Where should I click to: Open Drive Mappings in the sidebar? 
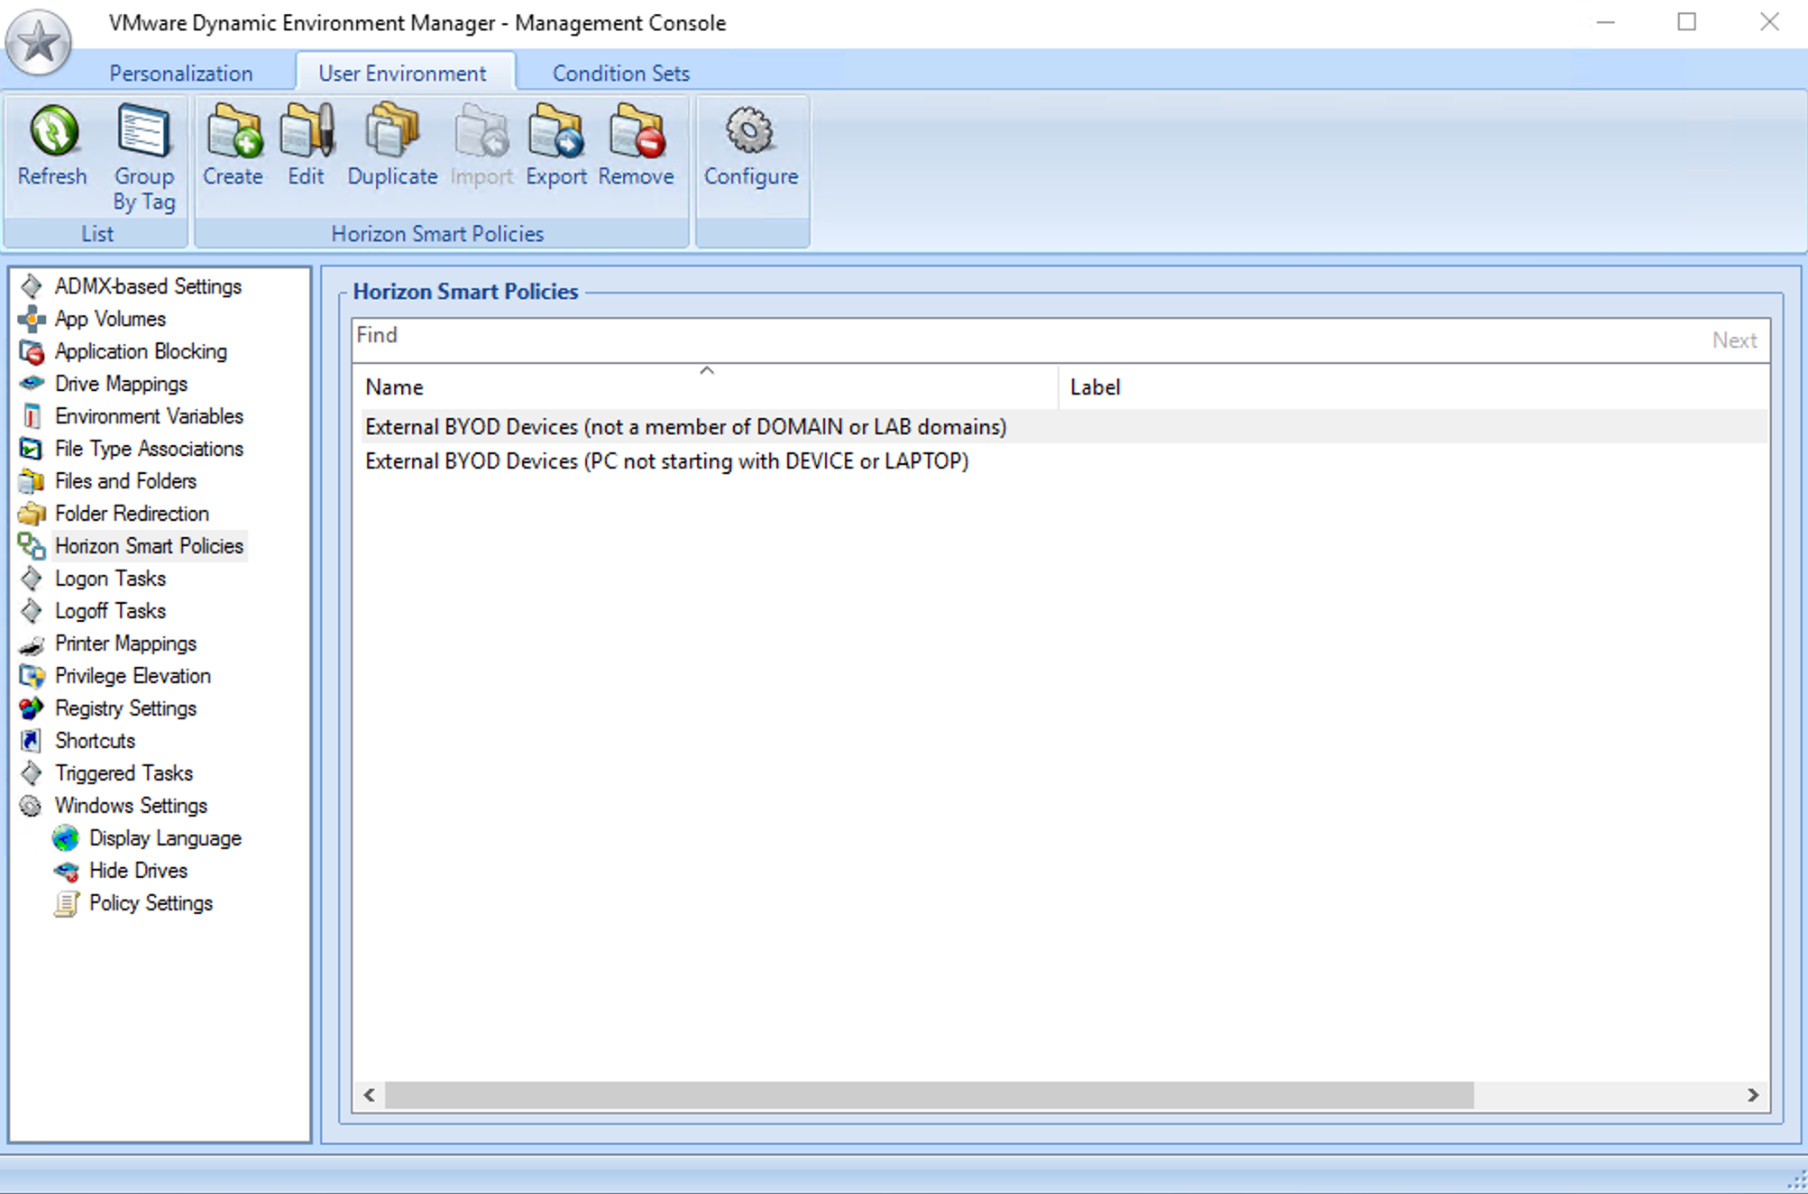click(x=121, y=384)
